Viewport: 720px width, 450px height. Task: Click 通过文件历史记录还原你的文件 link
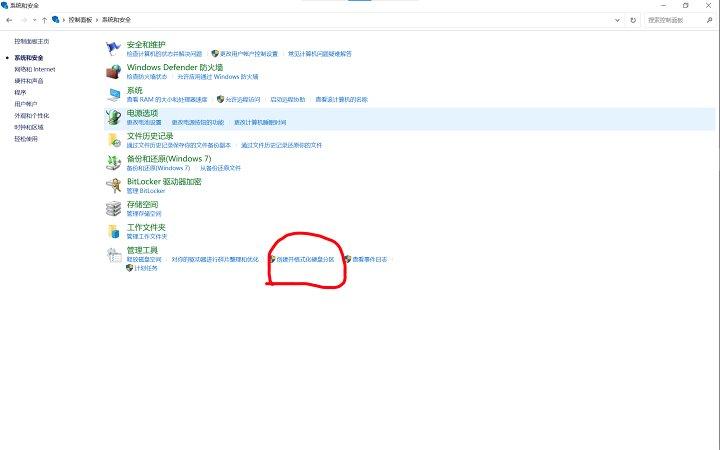pyautogui.click(x=281, y=146)
